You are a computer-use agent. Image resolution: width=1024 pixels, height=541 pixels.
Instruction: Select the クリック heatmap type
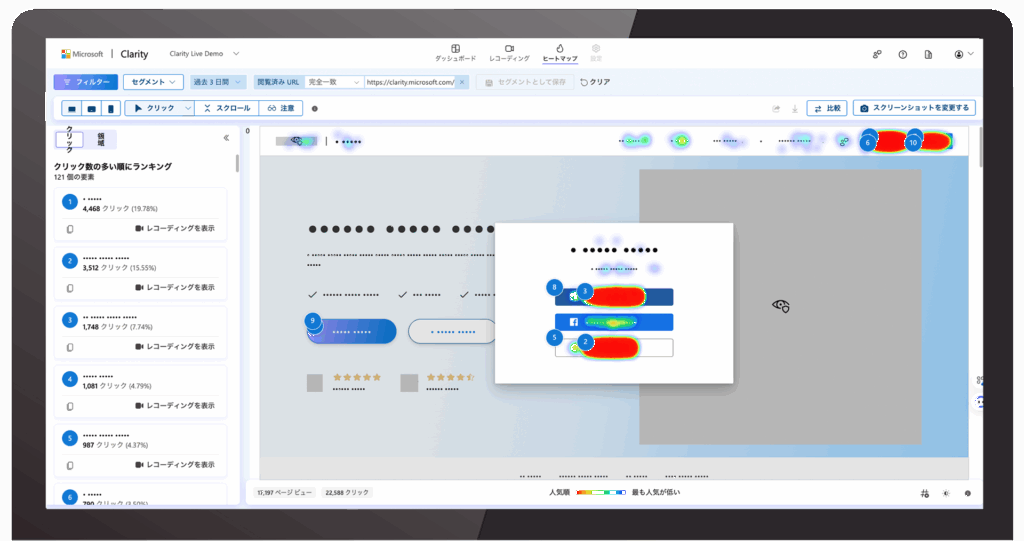(x=154, y=108)
